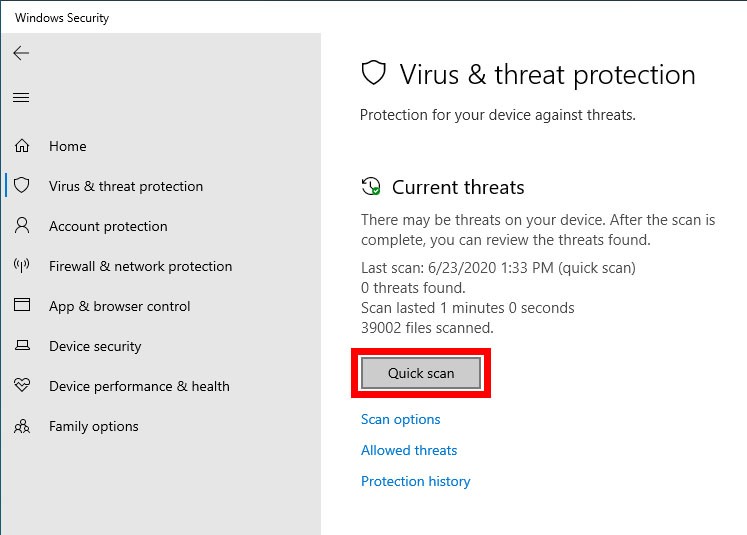
Task: Click the Home house icon
Action: (x=22, y=146)
